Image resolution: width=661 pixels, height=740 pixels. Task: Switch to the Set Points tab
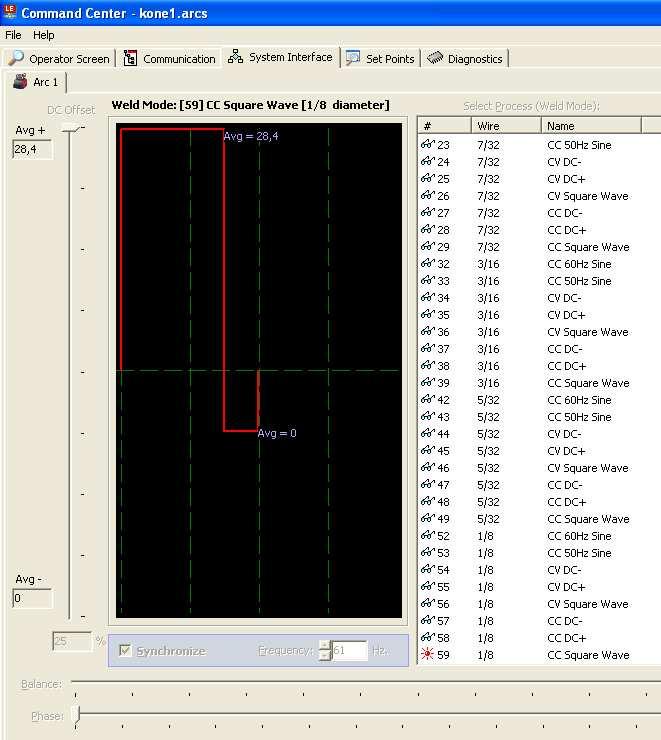pos(380,59)
